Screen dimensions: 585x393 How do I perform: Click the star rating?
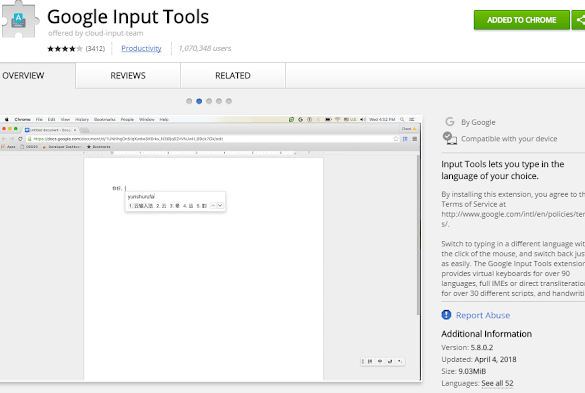65,49
